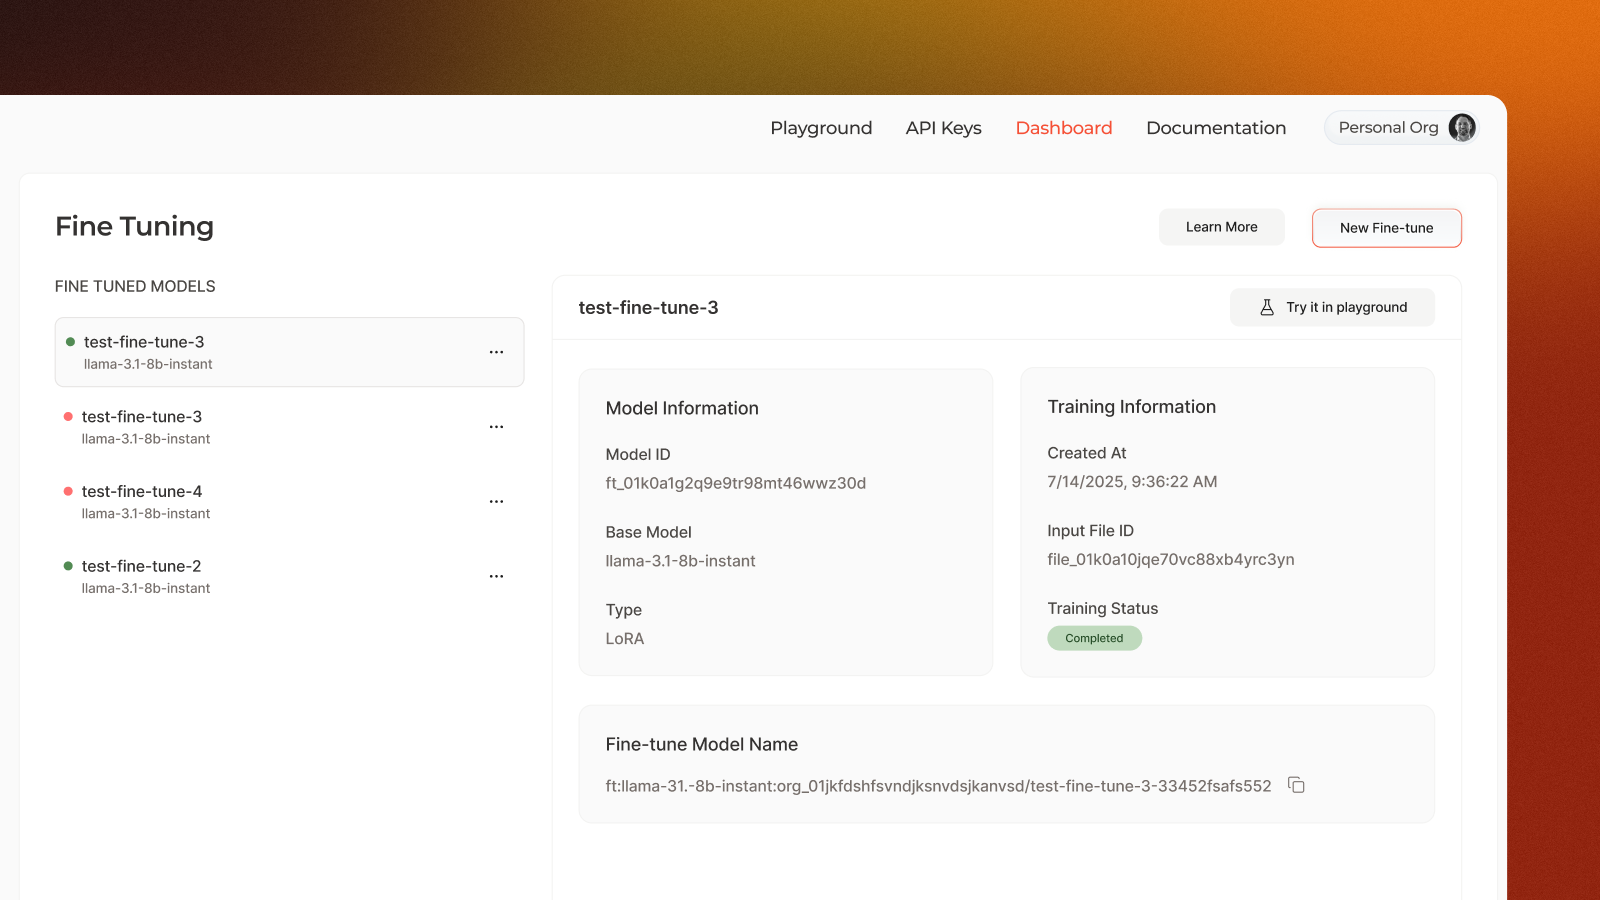Open the ellipsis menu for the top test-fine-tune-3

497,352
